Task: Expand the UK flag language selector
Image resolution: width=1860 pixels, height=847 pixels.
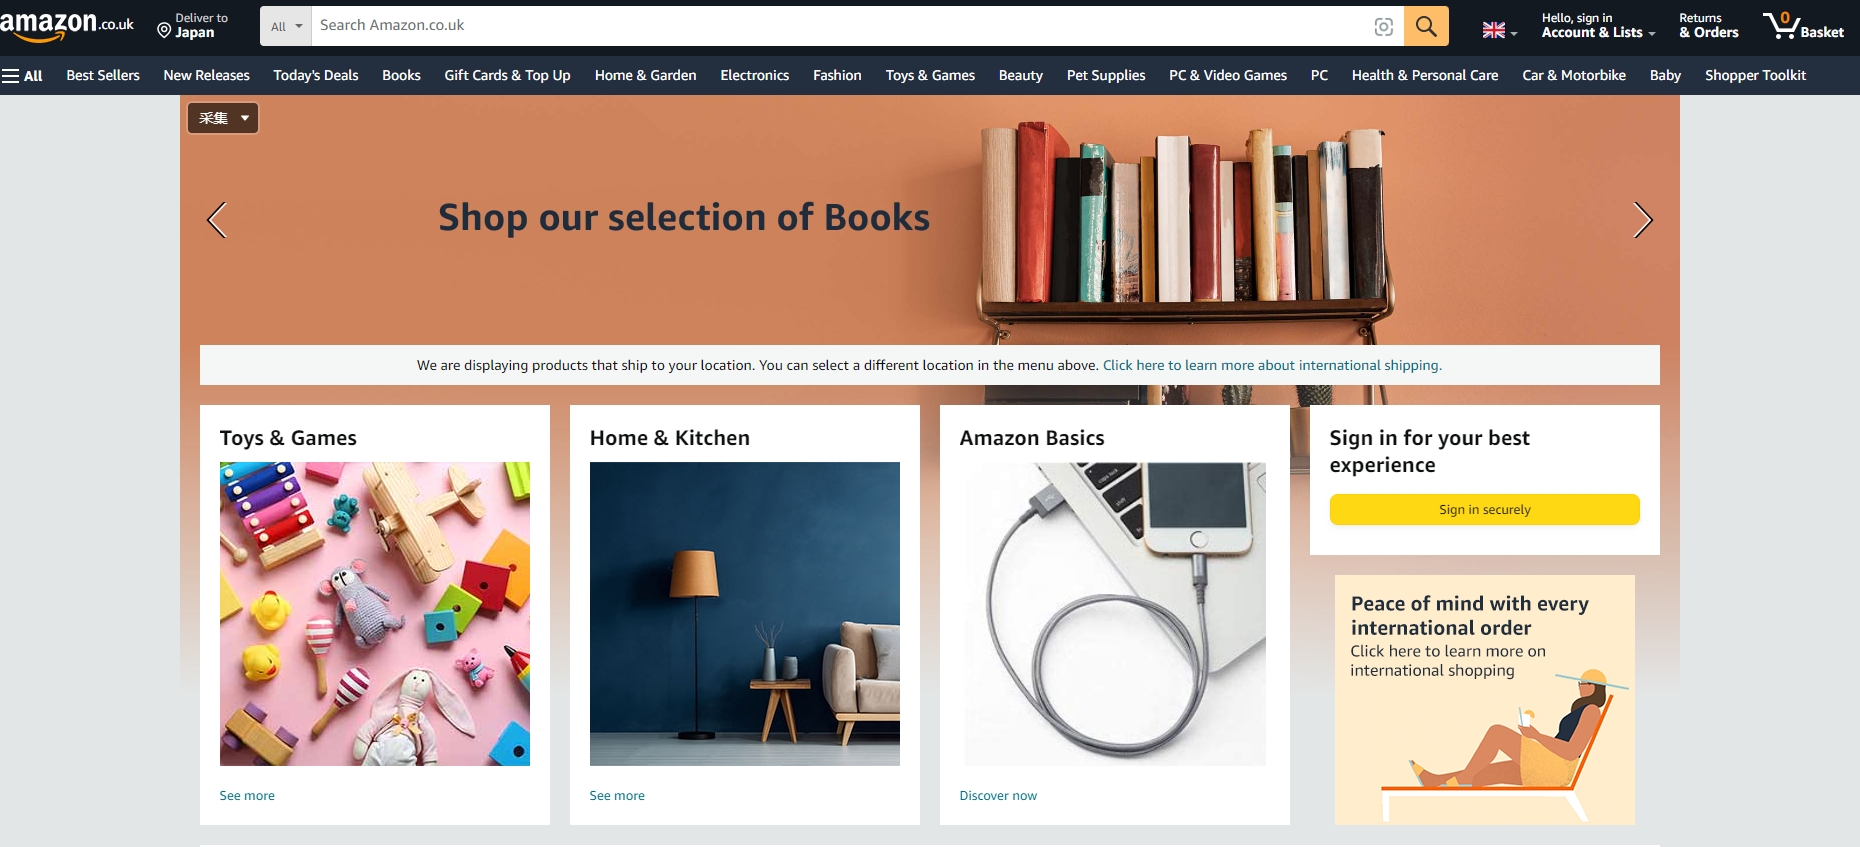Action: click(1500, 30)
